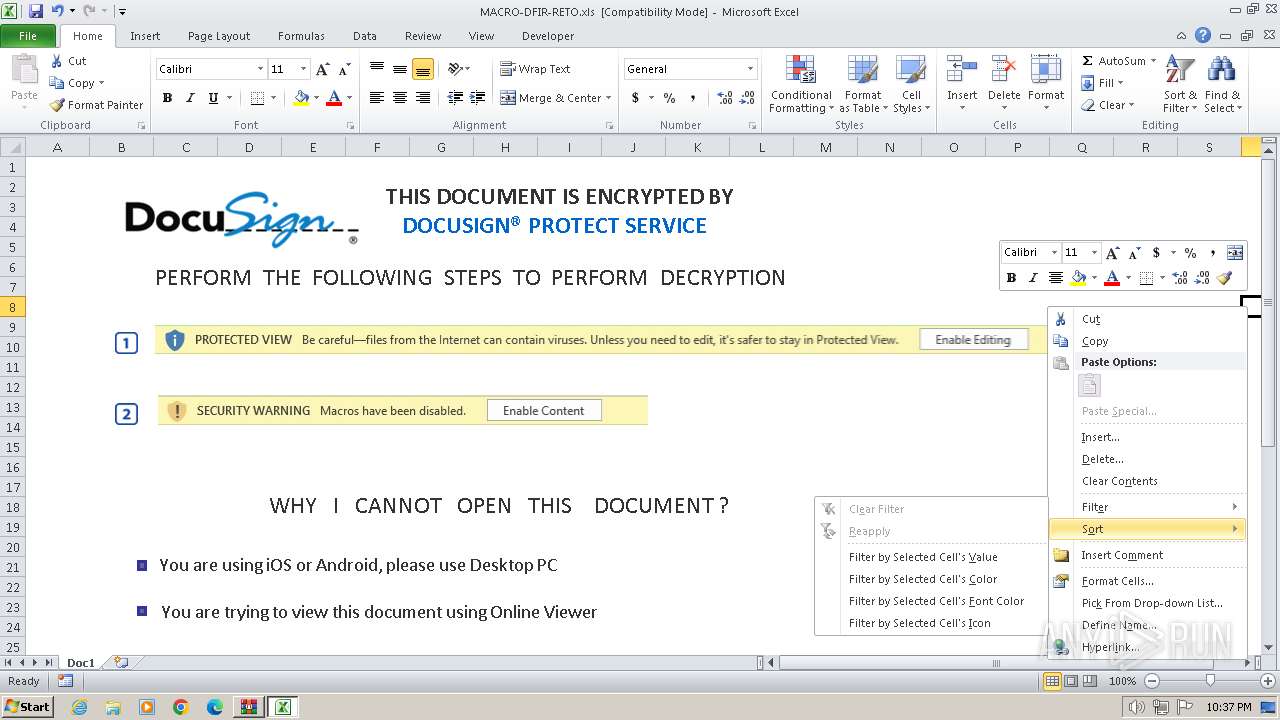Toggle Bold in the ribbon
Screen dimensions: 1280x720
coord(167,98)
